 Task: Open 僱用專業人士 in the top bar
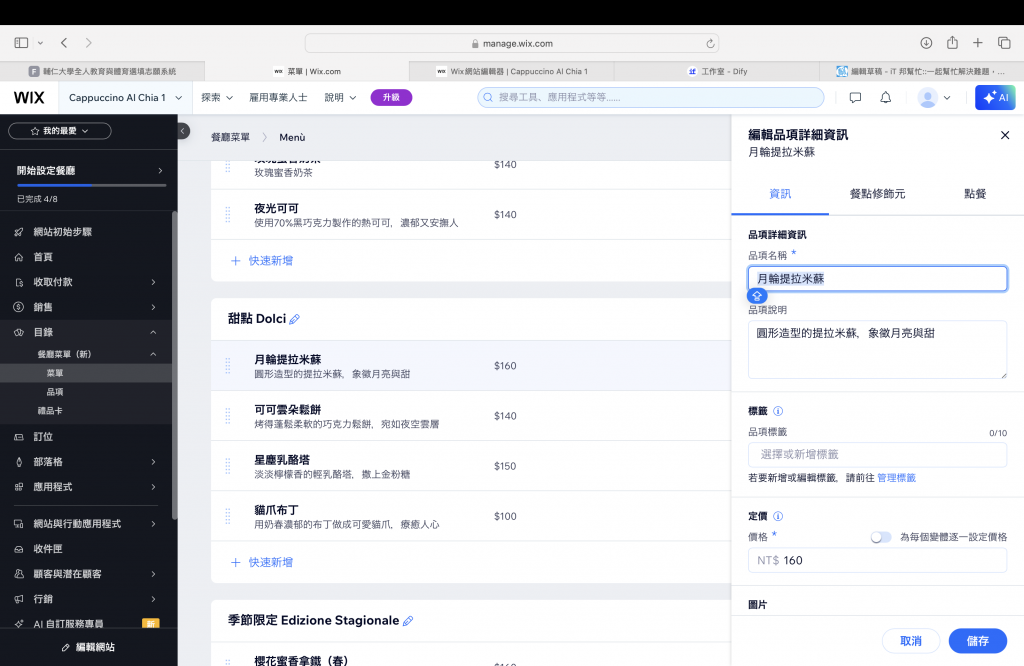[x=278, y=97]
